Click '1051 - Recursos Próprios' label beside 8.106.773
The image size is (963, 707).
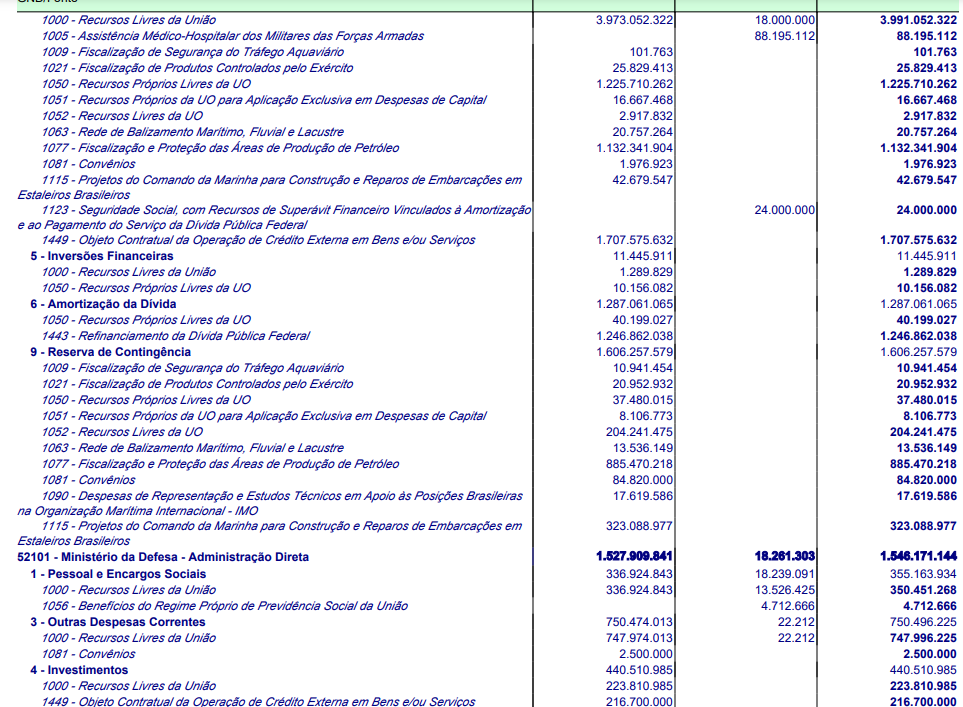pos(264,416)
